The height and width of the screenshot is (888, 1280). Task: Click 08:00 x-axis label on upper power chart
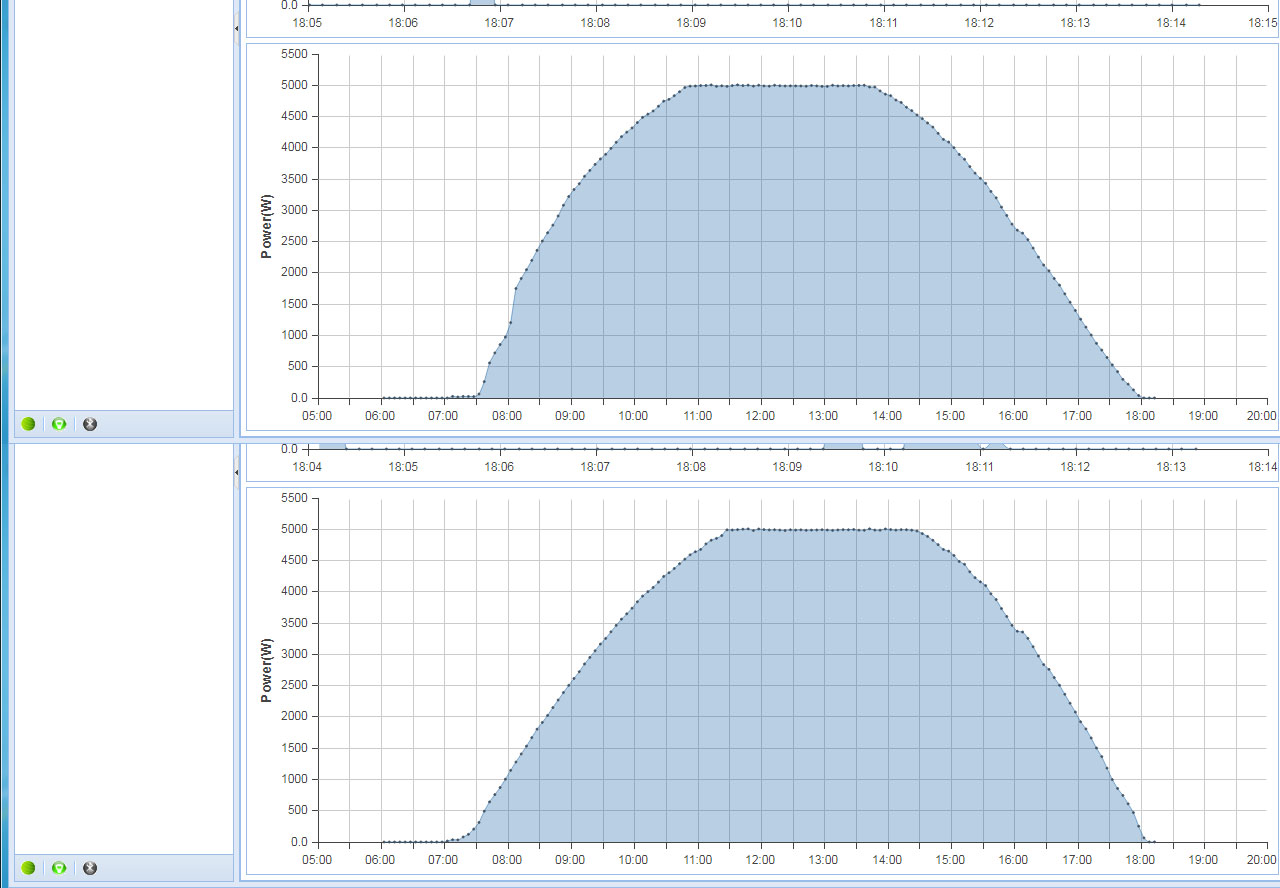[507, 416]
